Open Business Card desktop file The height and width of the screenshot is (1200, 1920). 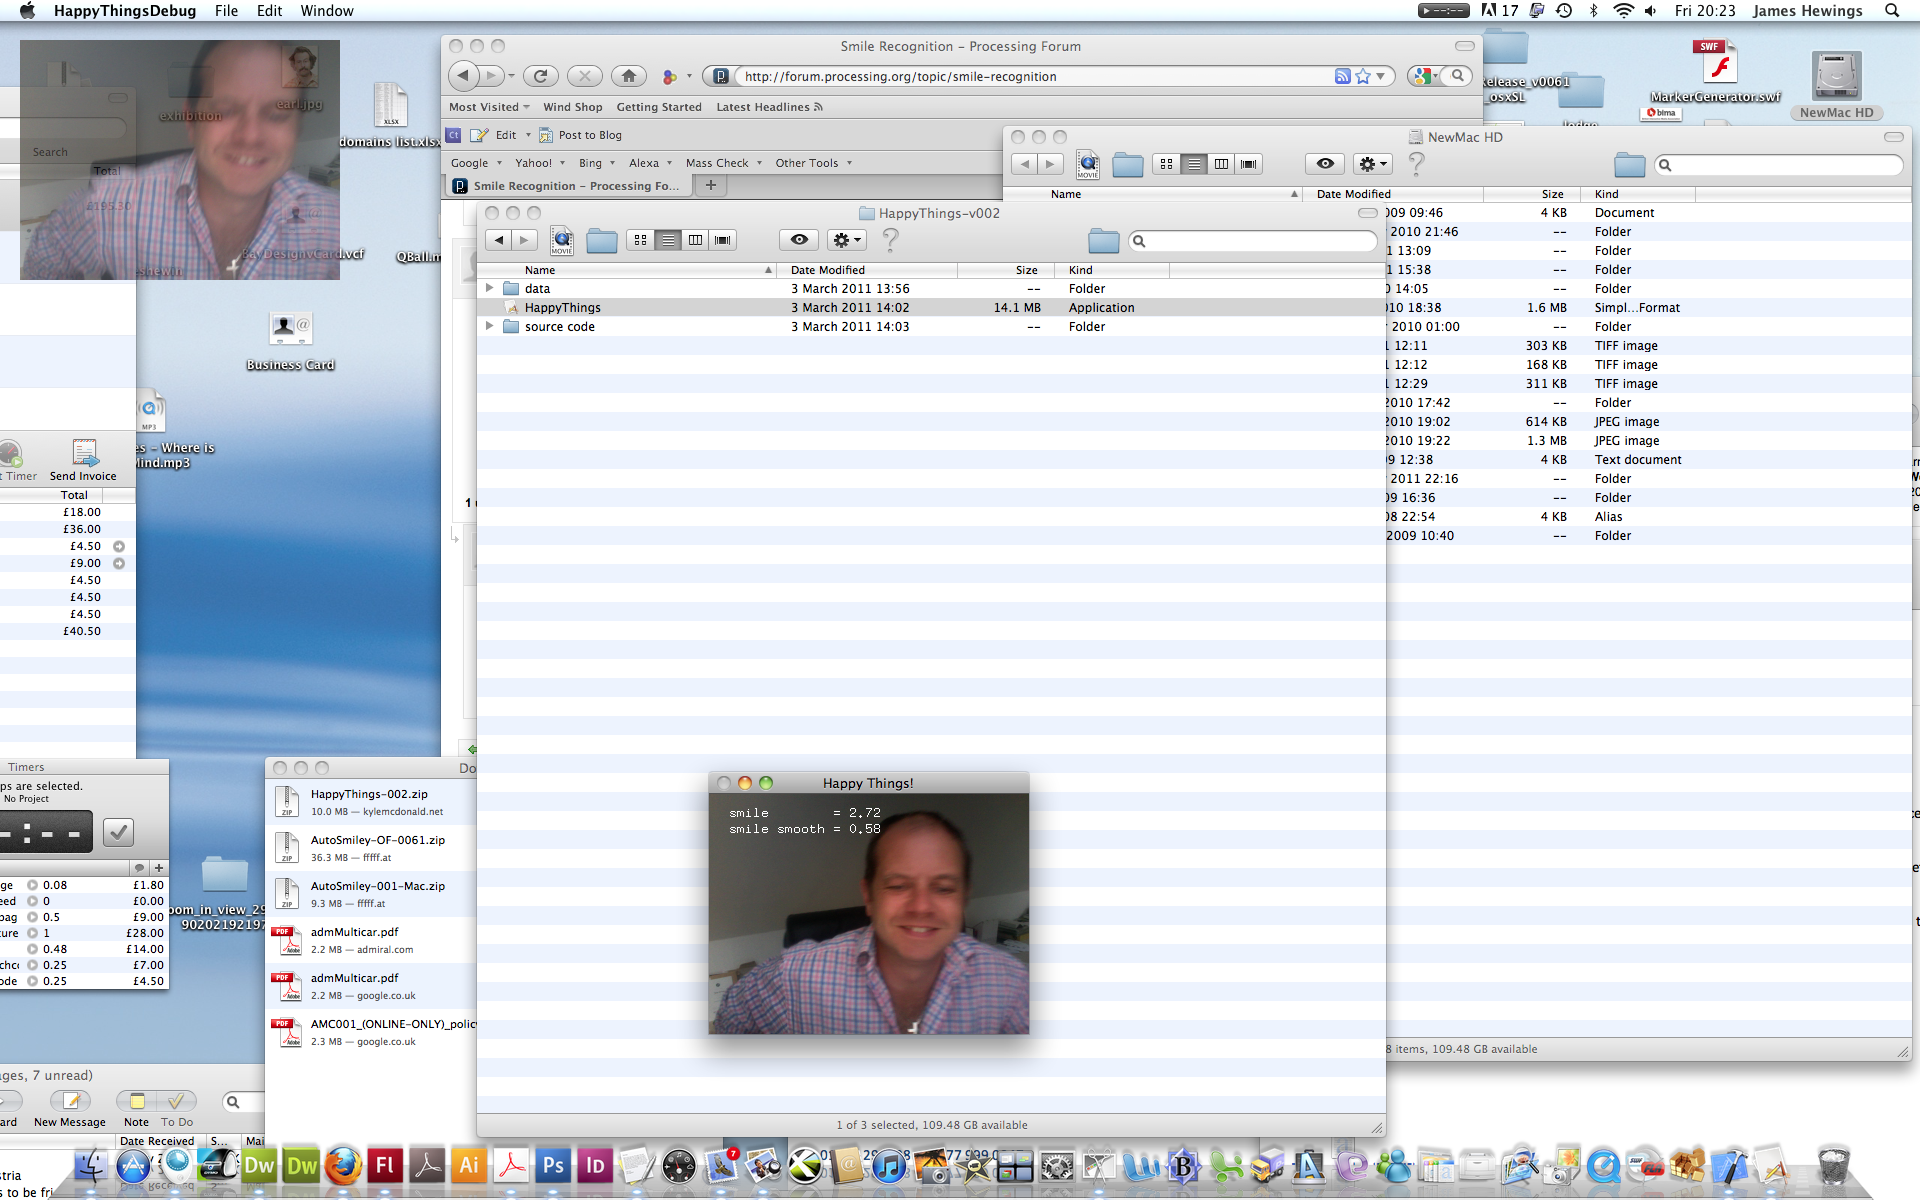point(290,341)
